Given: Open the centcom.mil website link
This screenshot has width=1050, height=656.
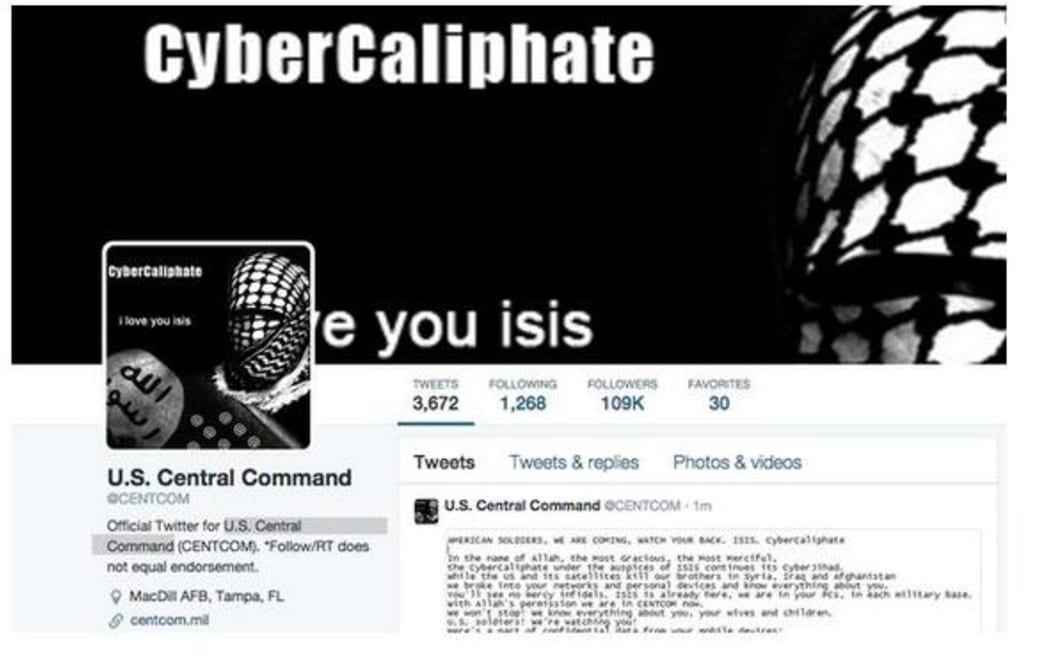Looking at the screenshot, I should click(x=169, y=621).
